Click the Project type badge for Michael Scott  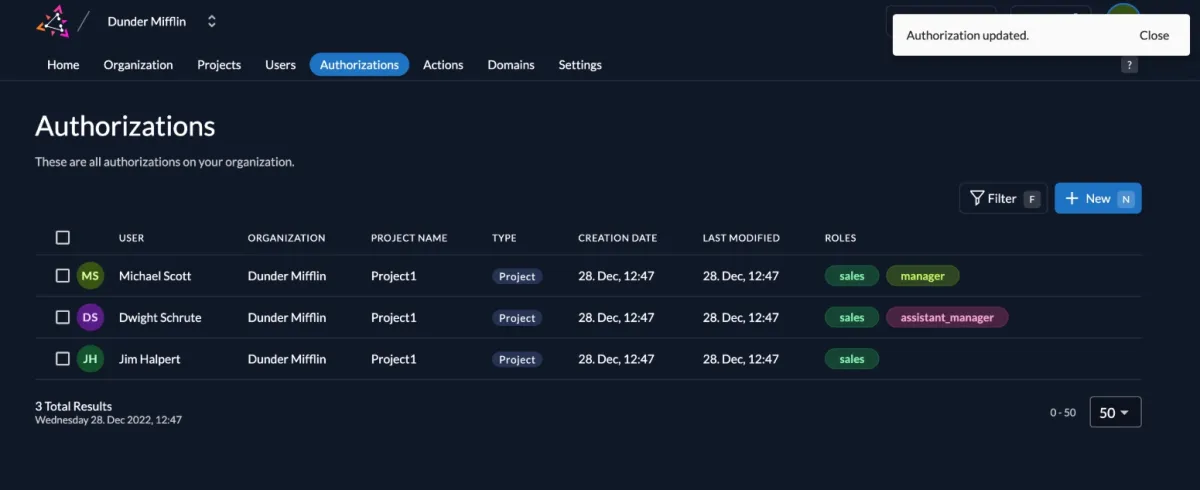point(517,276)
